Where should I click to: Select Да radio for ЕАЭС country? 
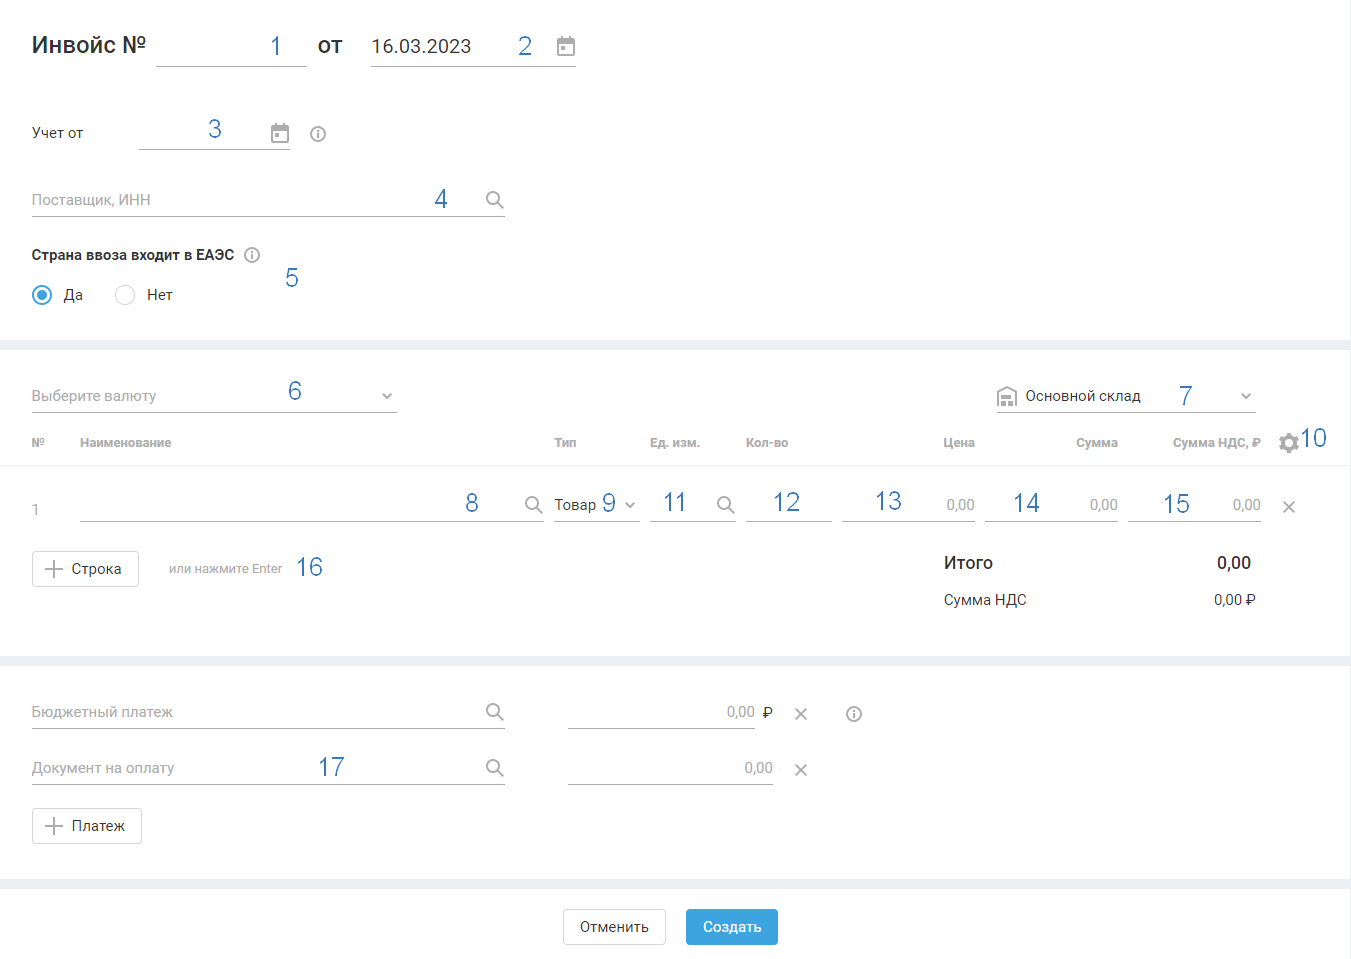[x=42, y=295]
